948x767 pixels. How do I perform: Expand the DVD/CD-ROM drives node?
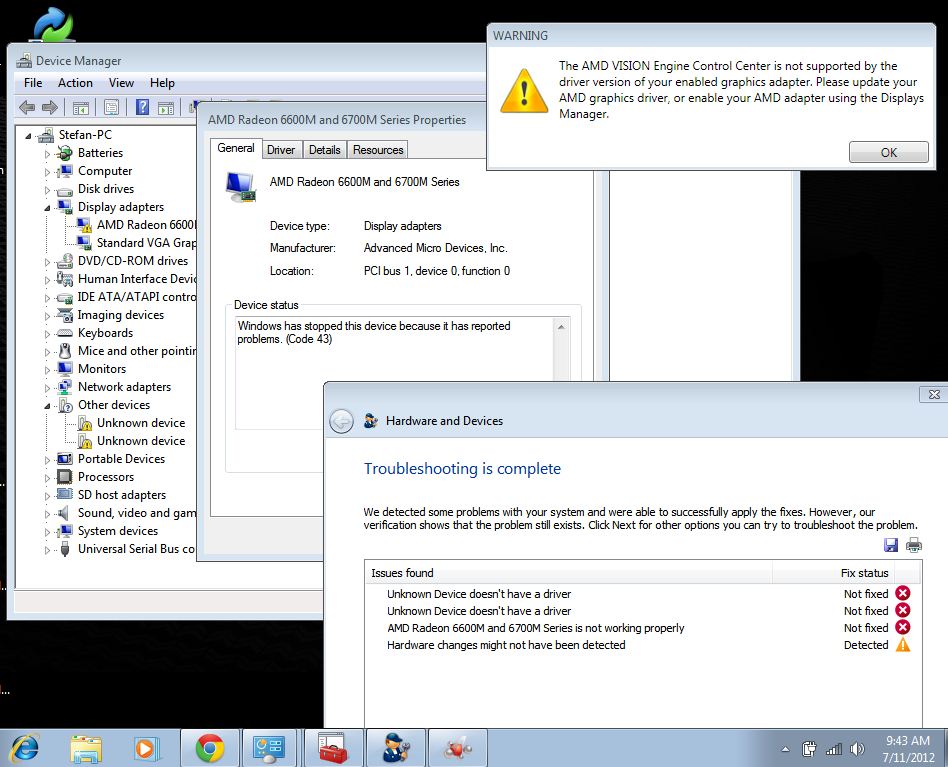[47, 262]
